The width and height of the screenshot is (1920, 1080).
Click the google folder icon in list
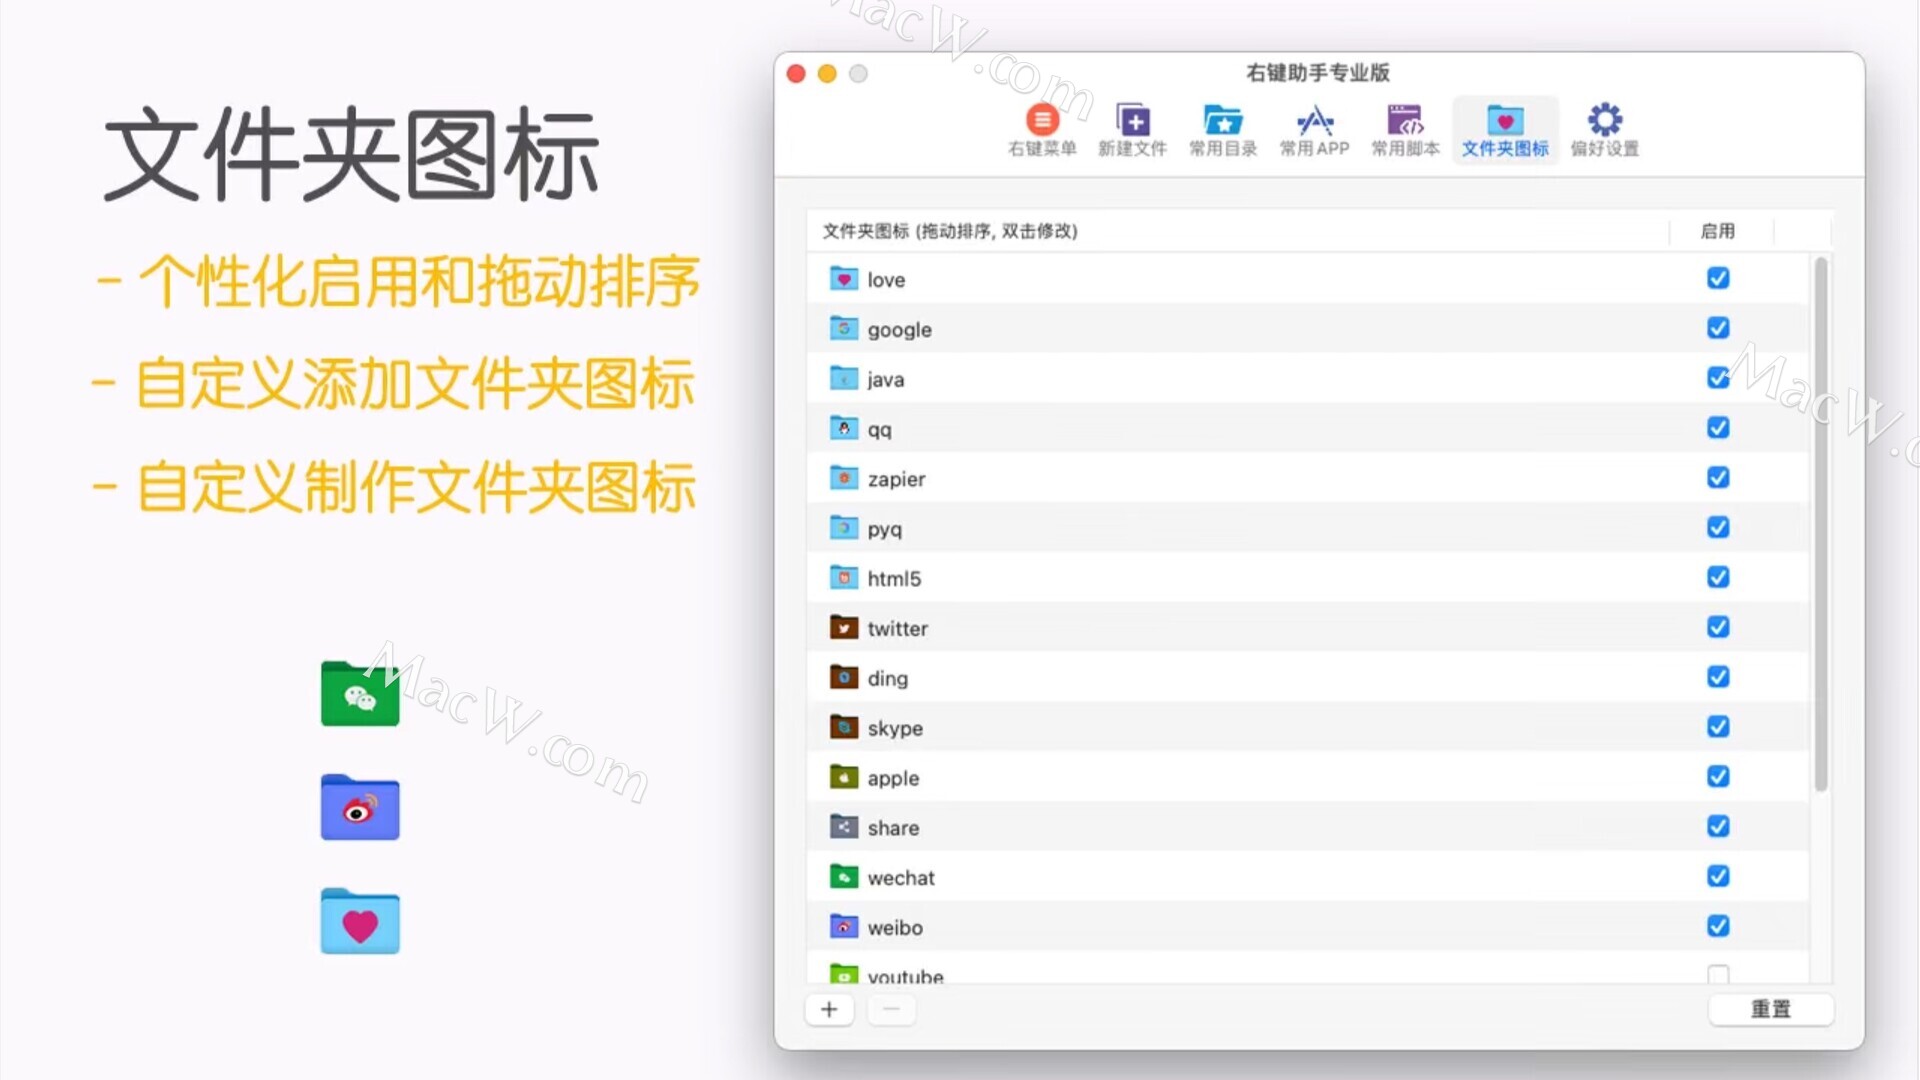coord(844,328)
